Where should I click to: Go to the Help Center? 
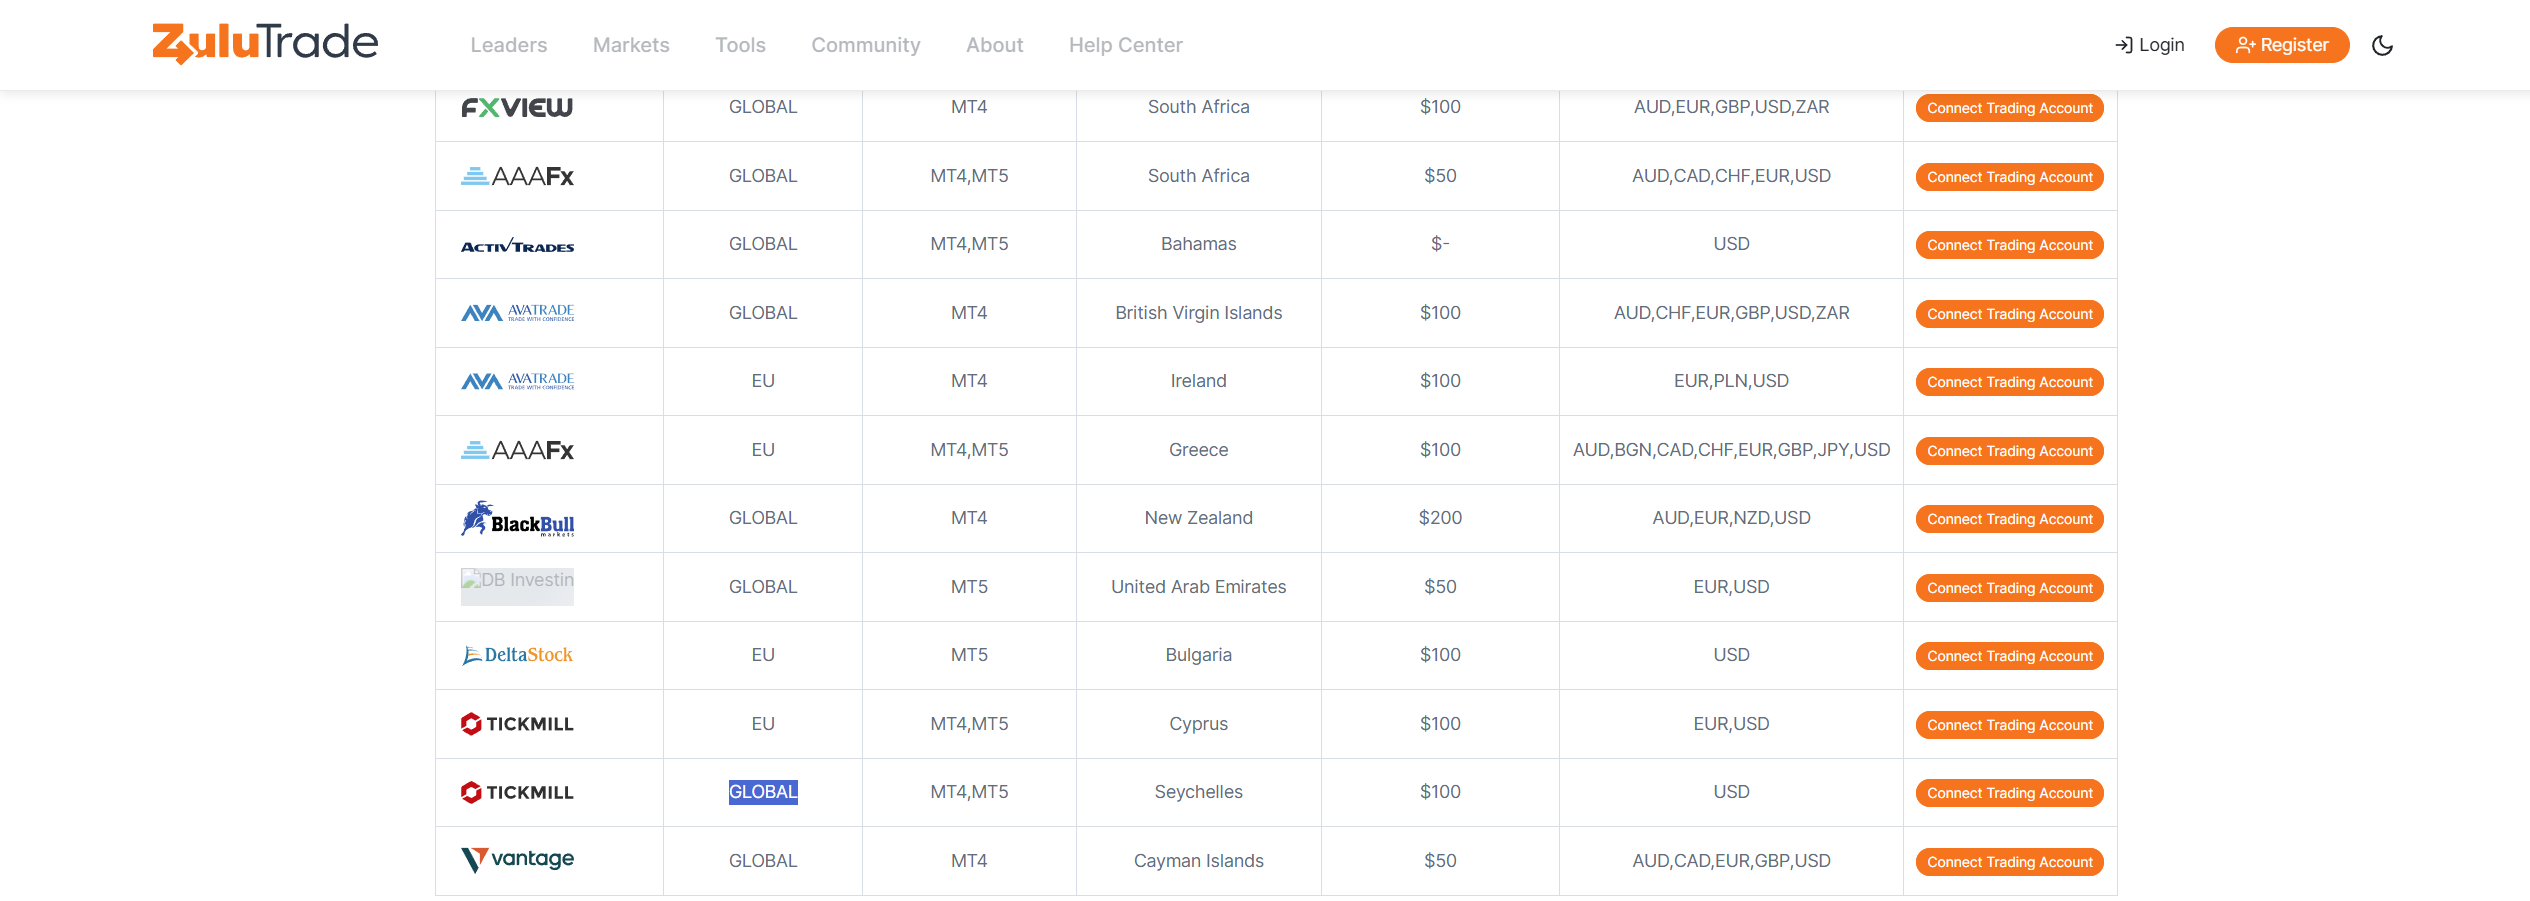[1125, 45]
